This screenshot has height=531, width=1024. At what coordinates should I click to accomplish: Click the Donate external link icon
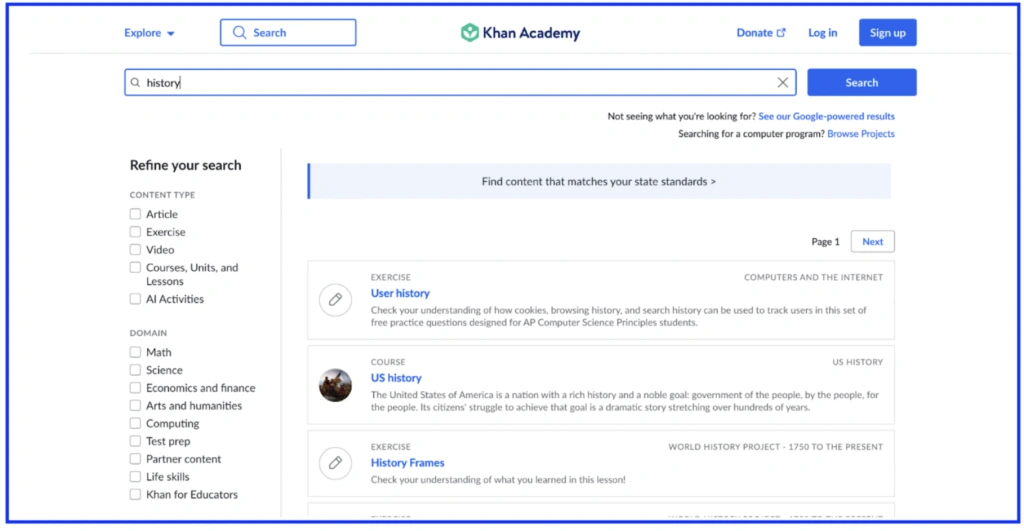(782, 33)
